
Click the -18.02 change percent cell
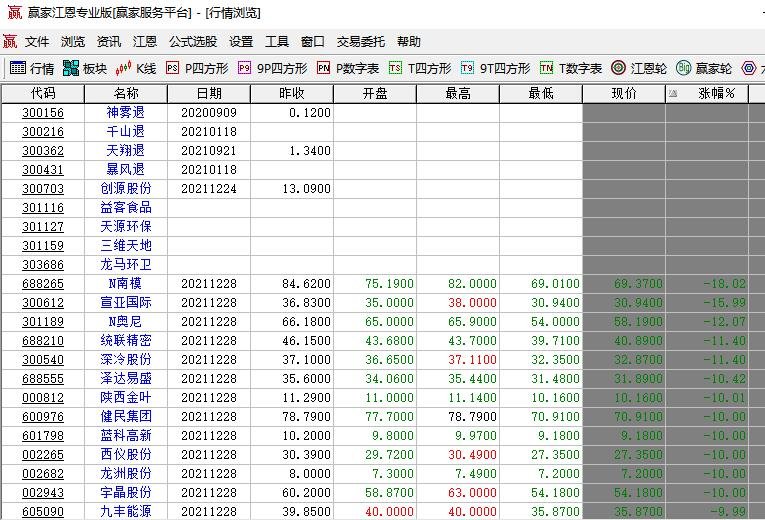pyautogui.click(x=725, y=284)
